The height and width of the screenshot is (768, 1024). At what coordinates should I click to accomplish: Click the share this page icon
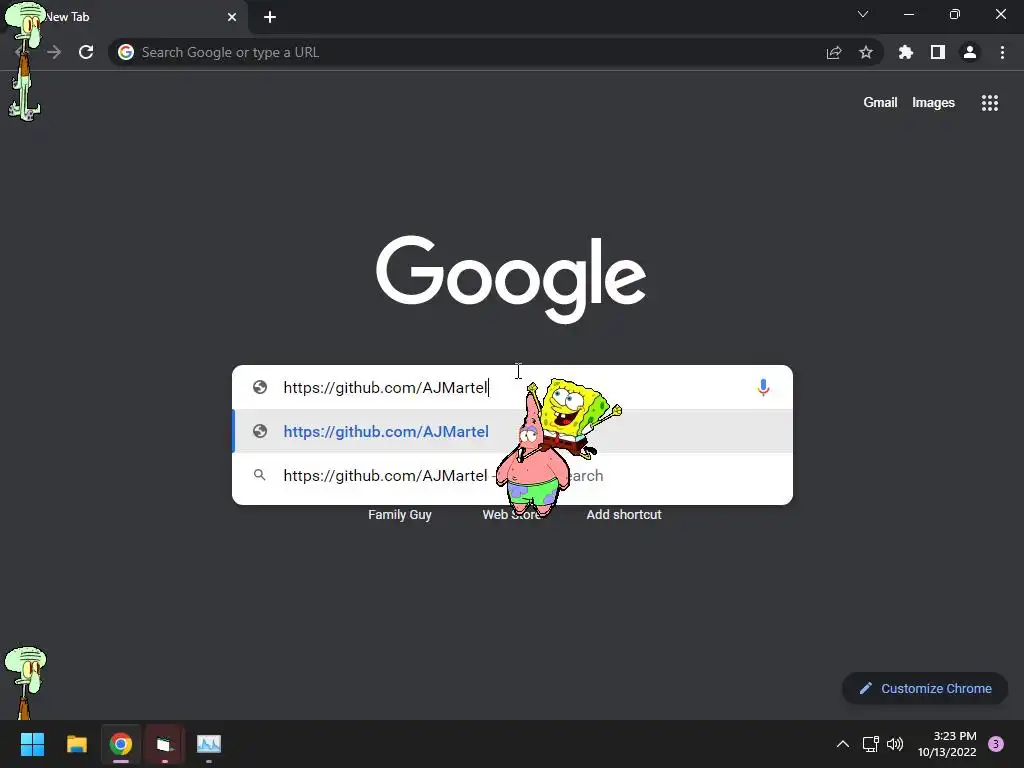click(x=834, y=52)
